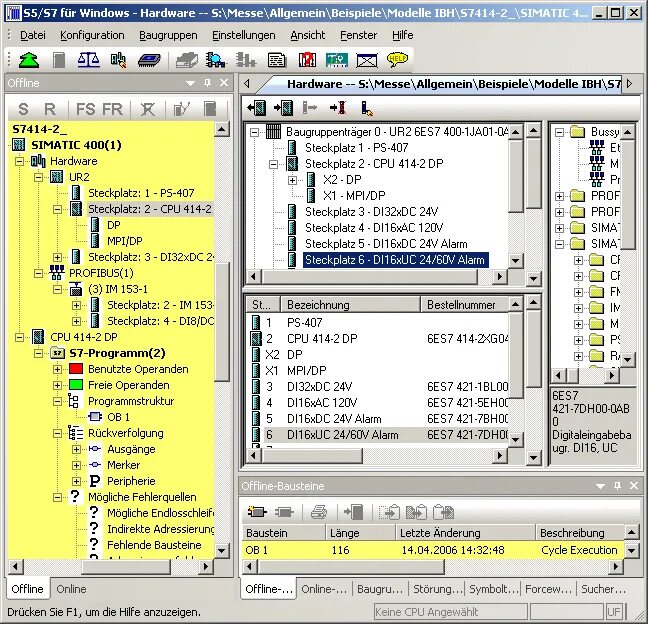The image size is (648, 624).
Task: Select row 5 DI16xDC 24V Alarm
Action: pyautogui.click(x=378, y=419)
